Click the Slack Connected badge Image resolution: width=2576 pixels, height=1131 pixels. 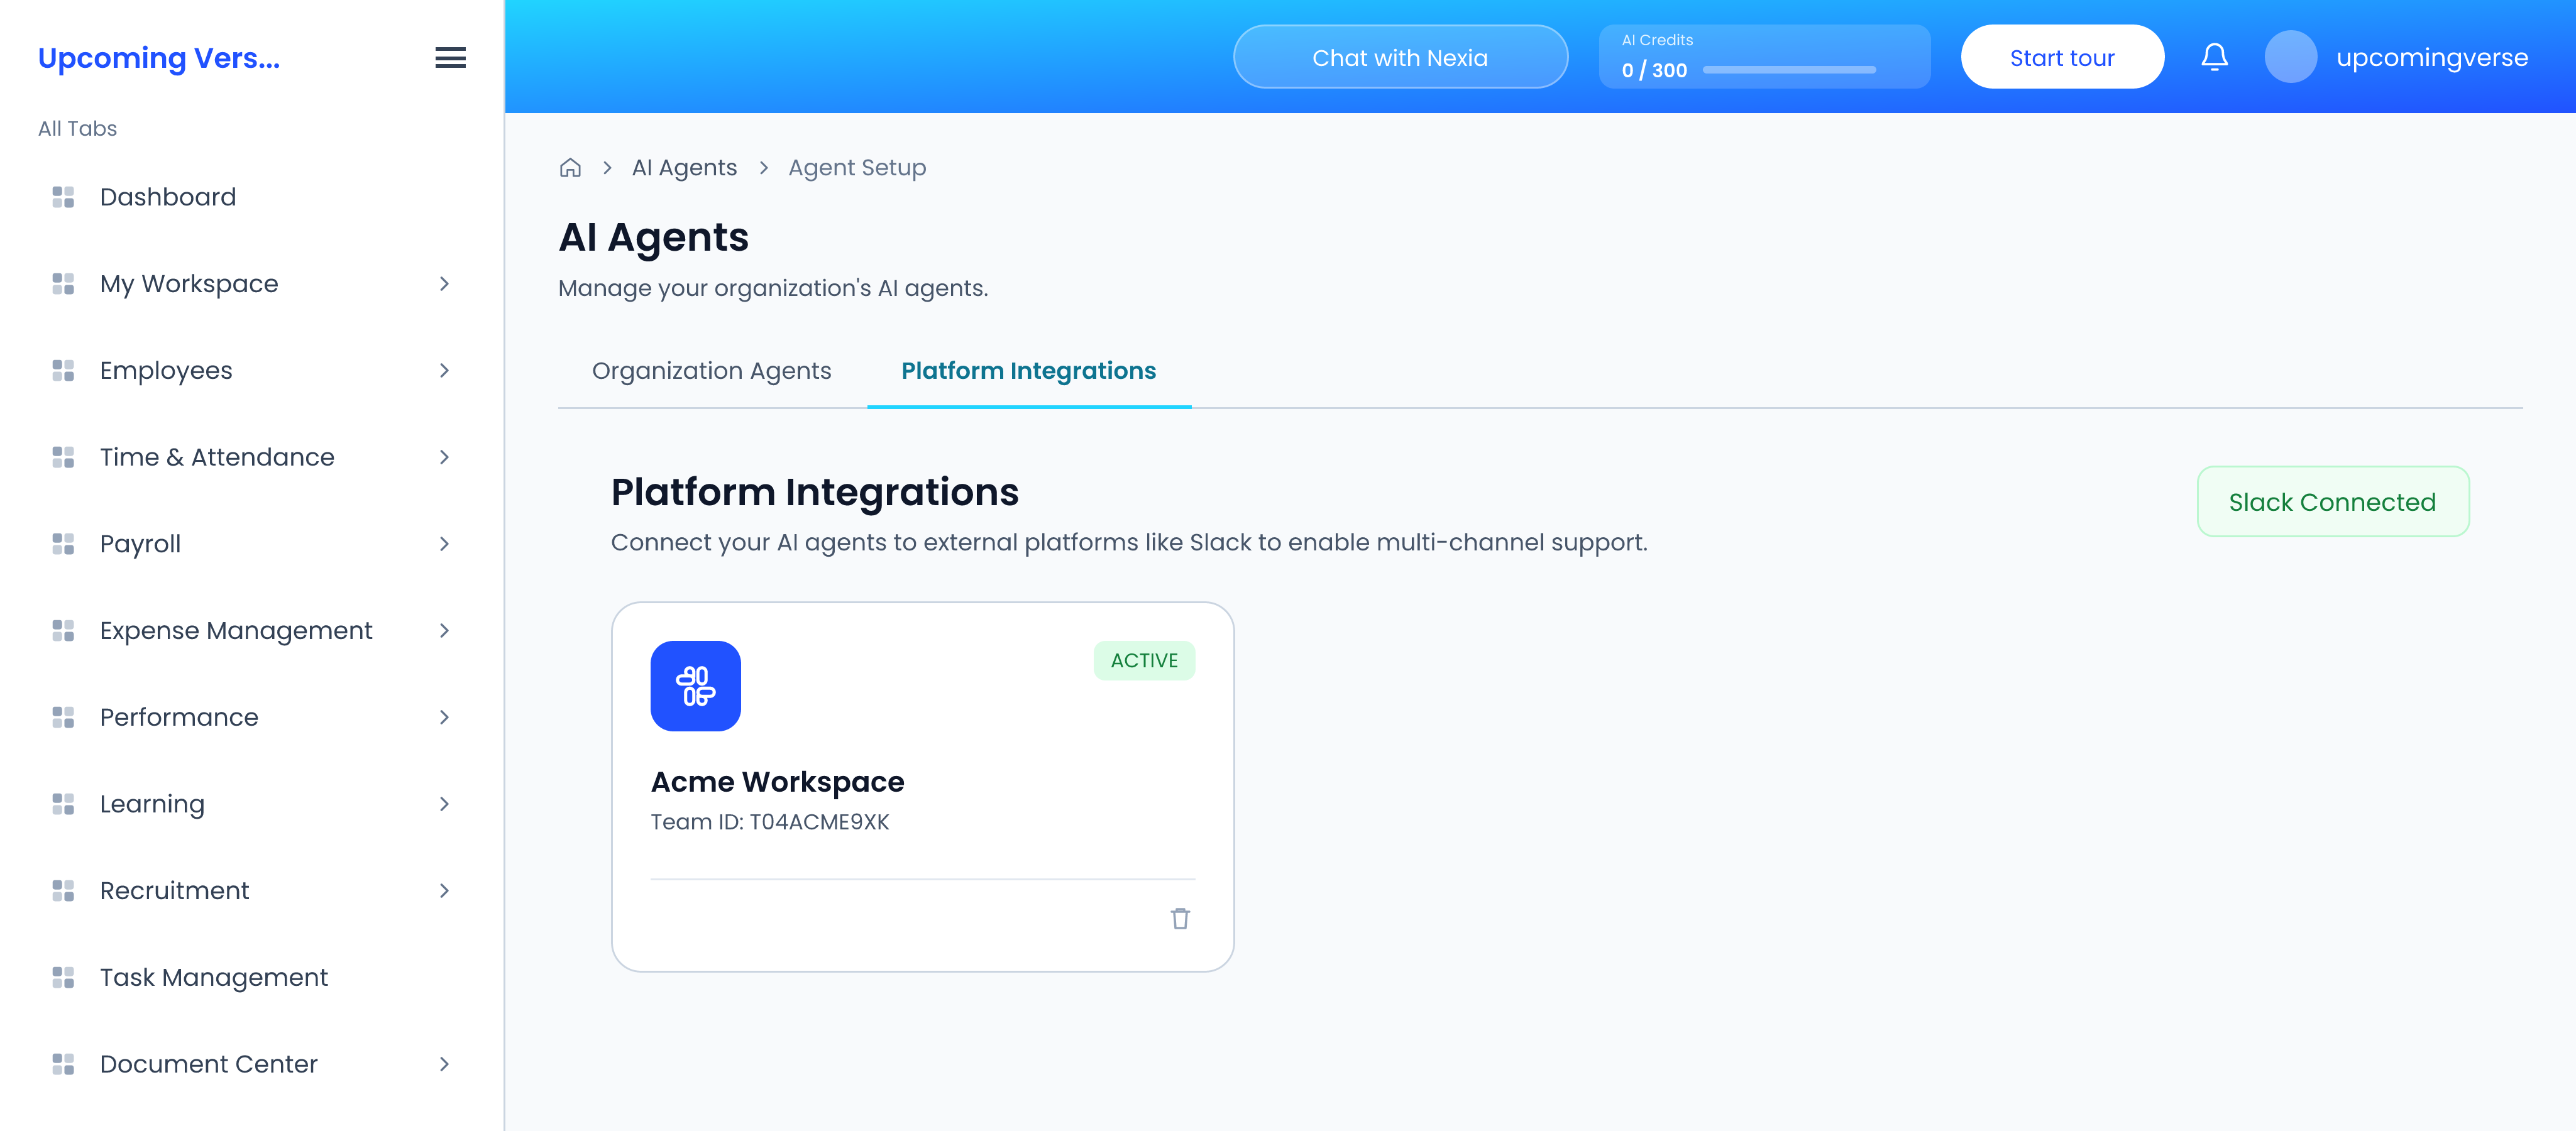click(2332, 502)
